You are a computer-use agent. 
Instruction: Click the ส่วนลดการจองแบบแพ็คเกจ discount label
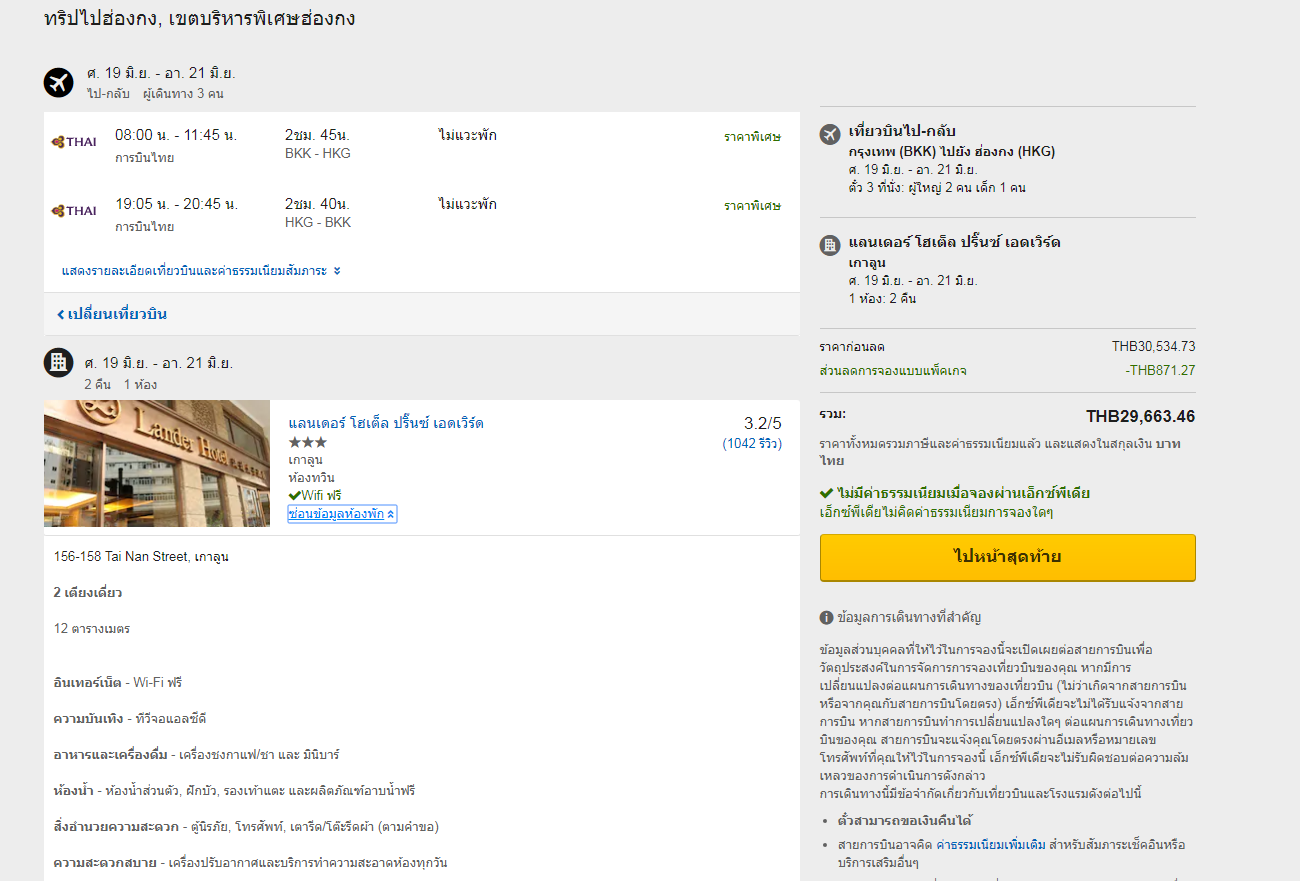[893, 371]
